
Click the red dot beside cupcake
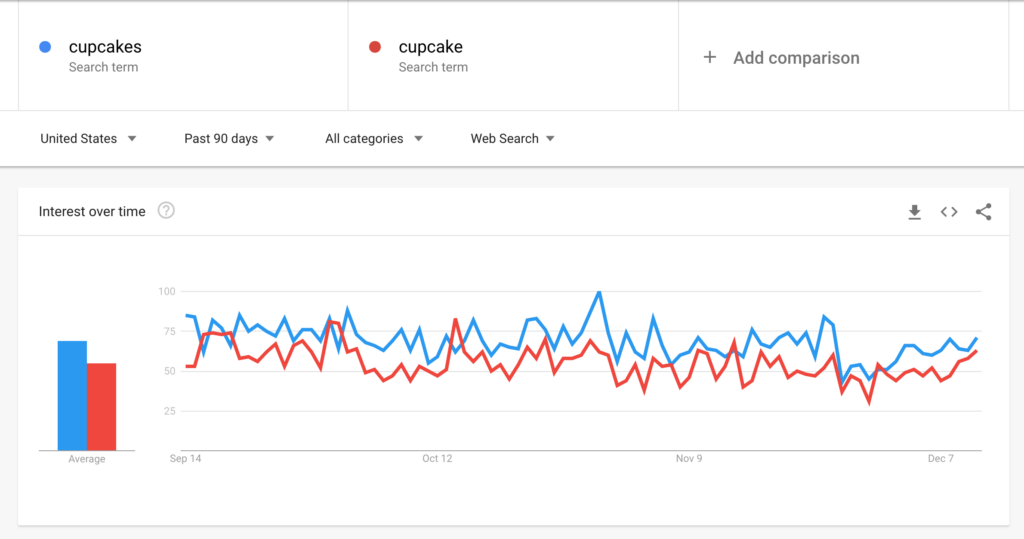tap(375, 46)
